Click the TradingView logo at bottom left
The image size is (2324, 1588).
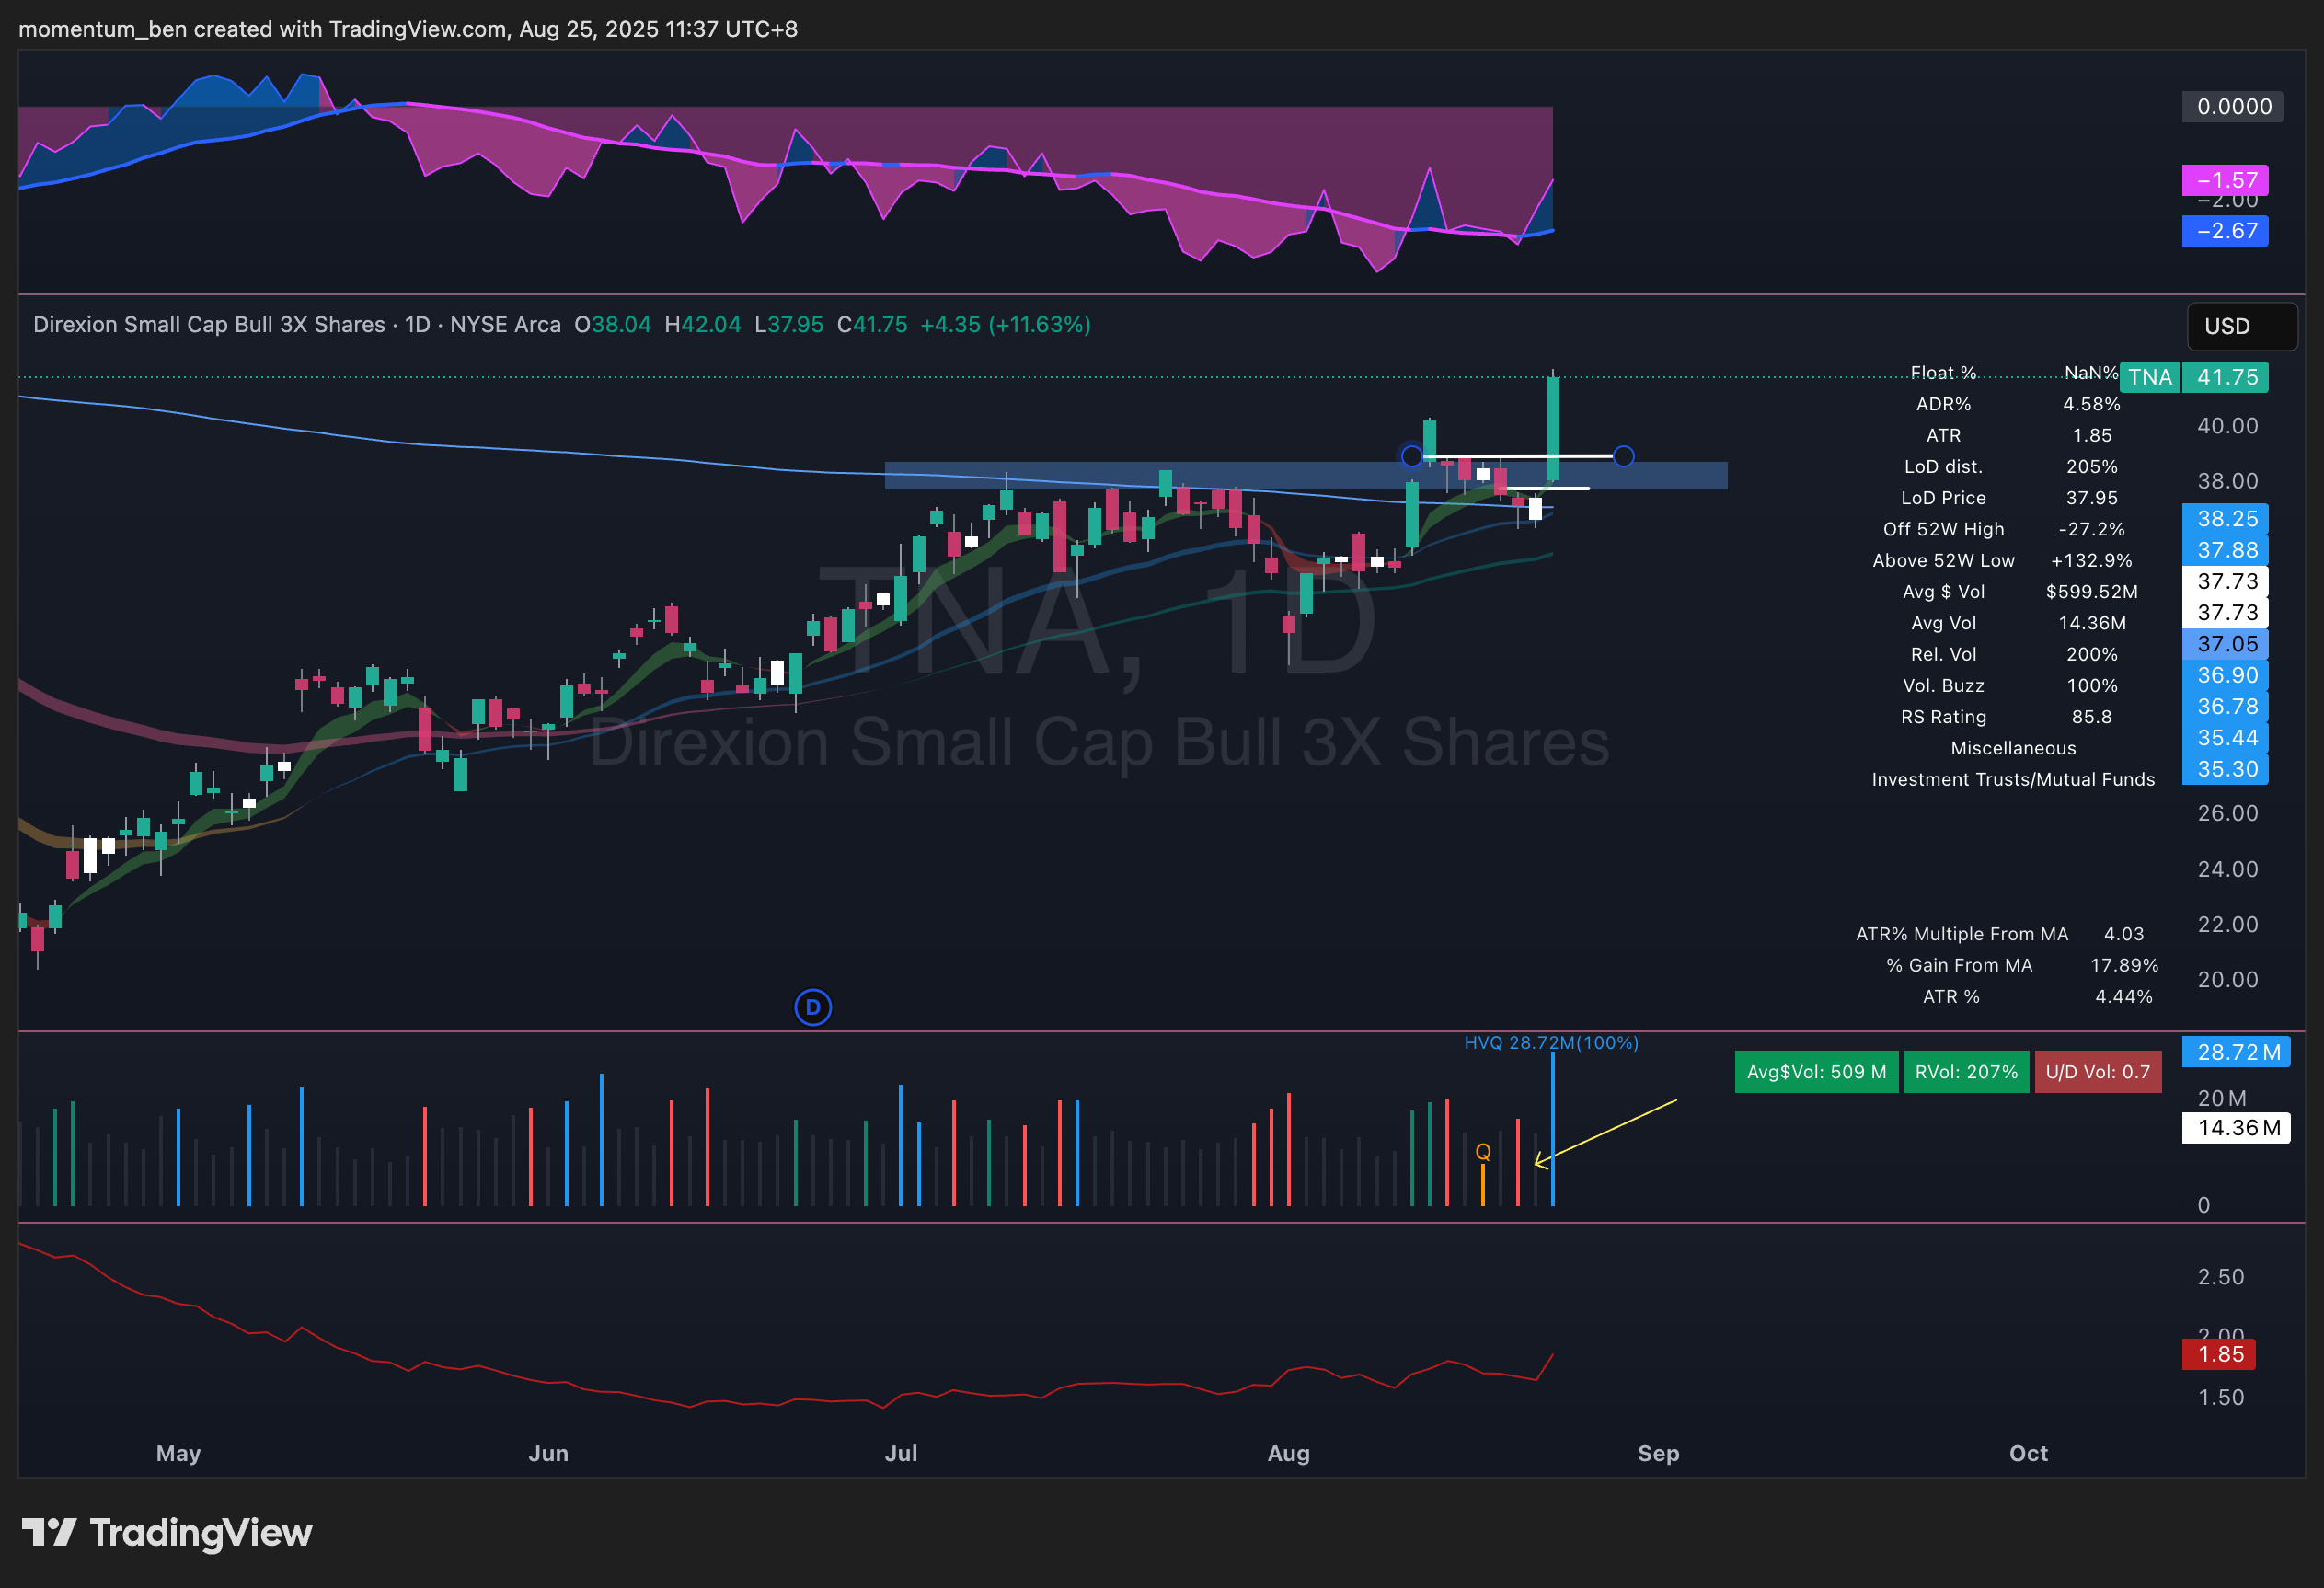pos(167,1532)
